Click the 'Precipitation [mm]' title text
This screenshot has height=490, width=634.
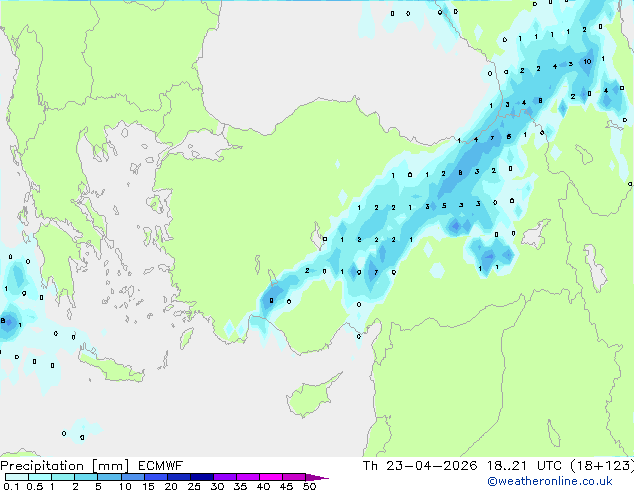point(64,466)
